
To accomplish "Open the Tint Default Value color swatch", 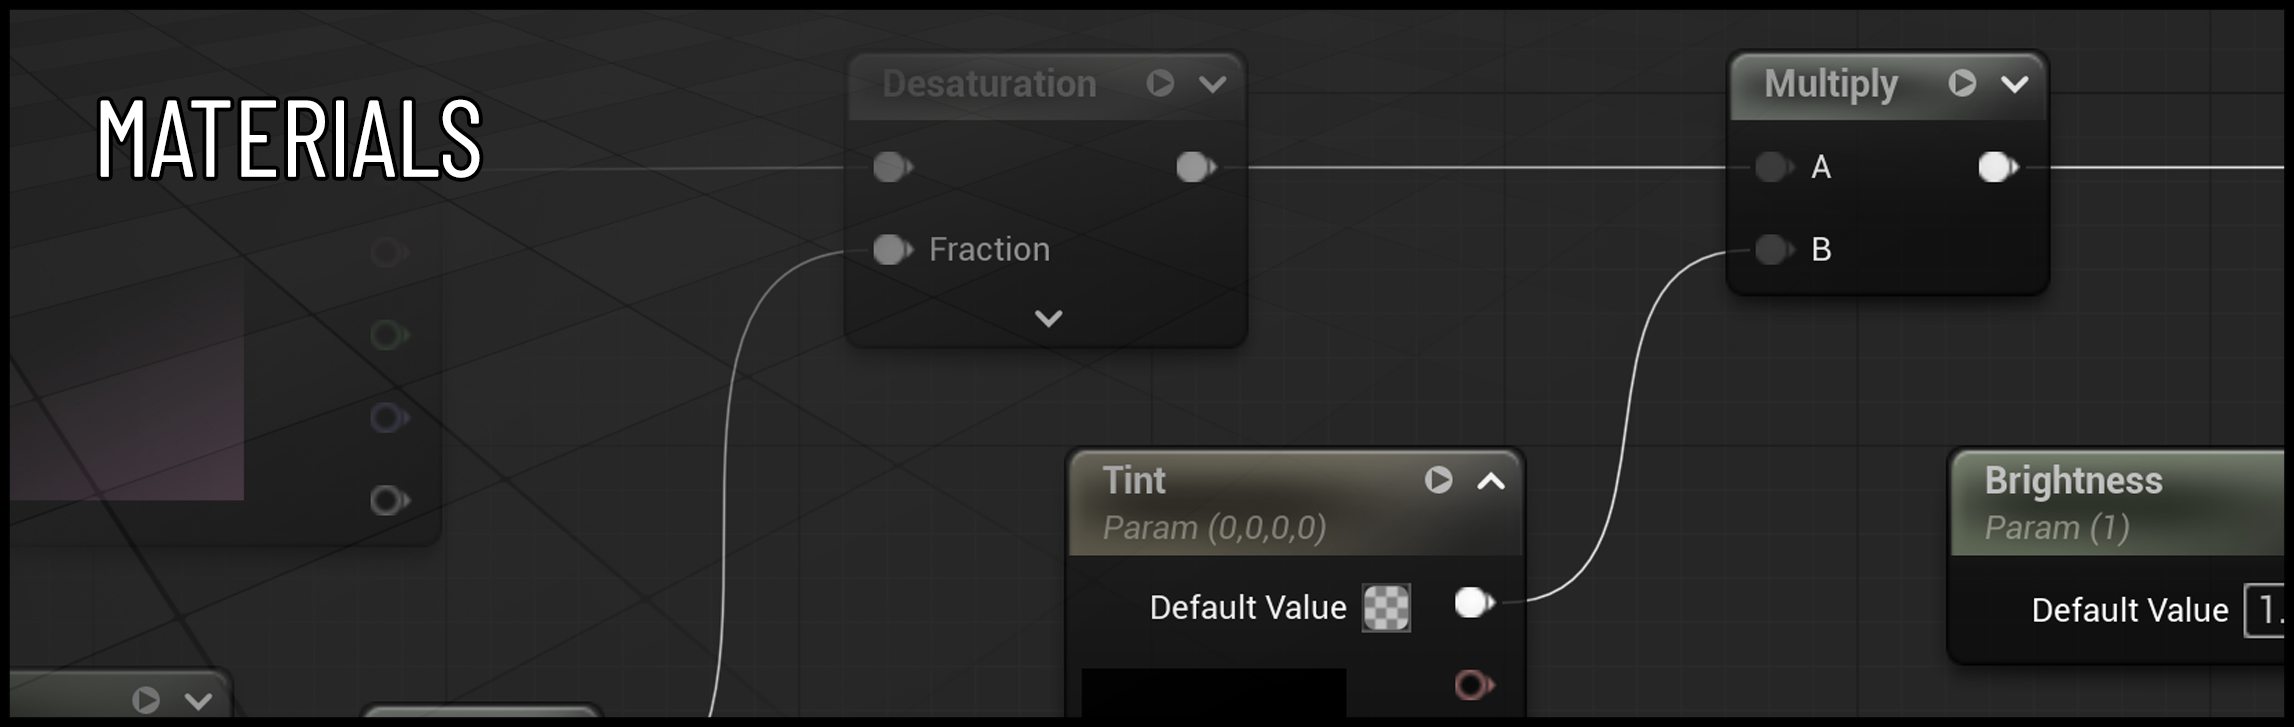I will [x=1386, y=607].
